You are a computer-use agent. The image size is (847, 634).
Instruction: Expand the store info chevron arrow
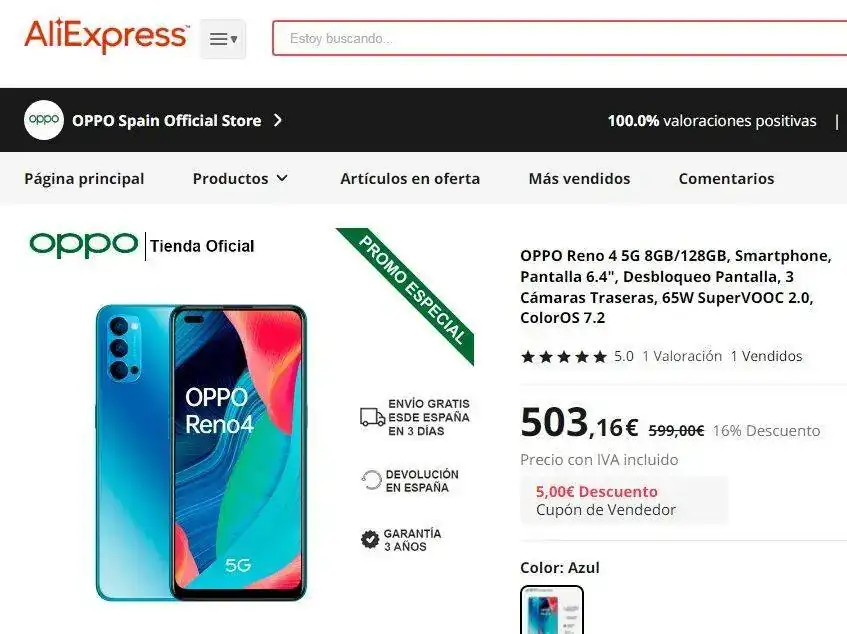(278, 120)
